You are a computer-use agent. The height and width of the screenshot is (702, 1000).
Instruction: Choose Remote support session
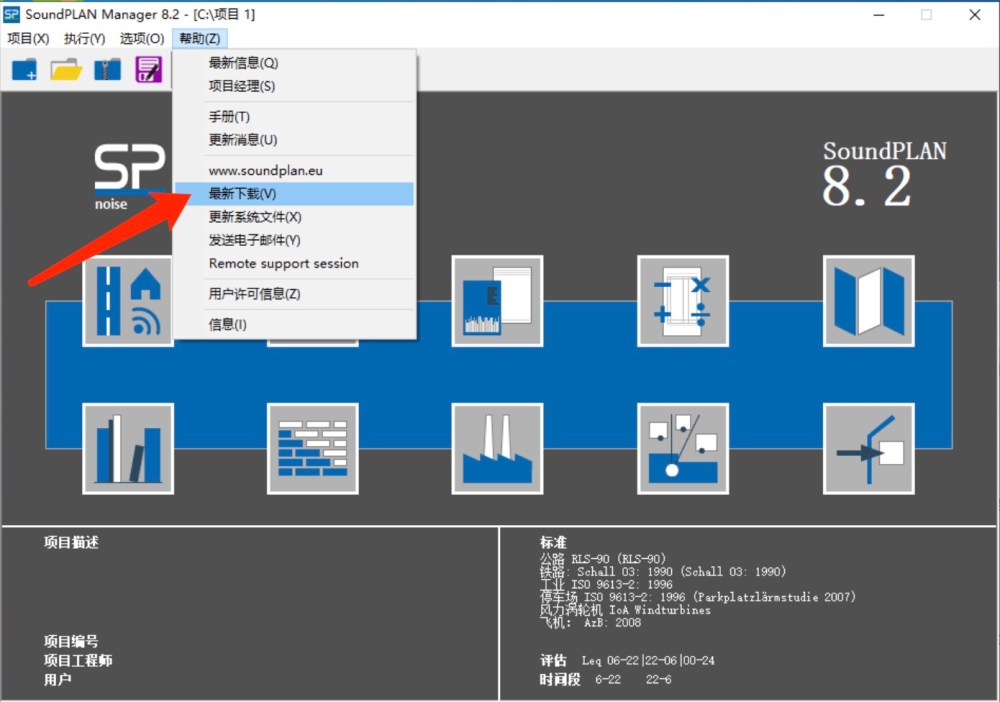click(283, 264)
